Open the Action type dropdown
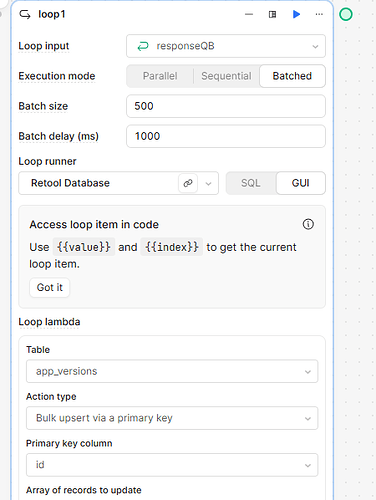Screen dimensions: 376x500 tap(172, 418)
